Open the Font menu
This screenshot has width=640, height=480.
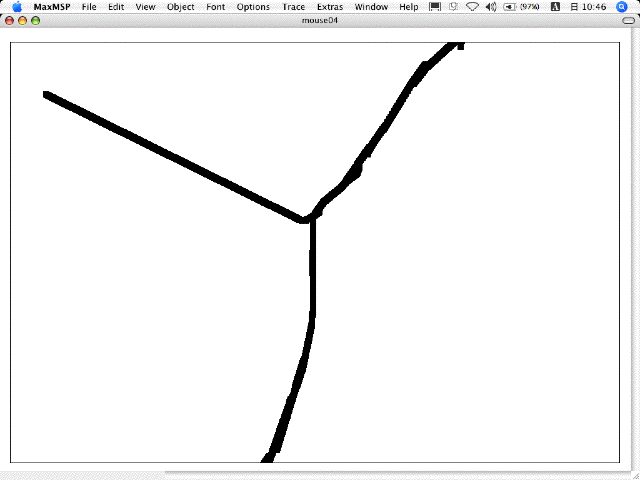click(x=216, y=7)
